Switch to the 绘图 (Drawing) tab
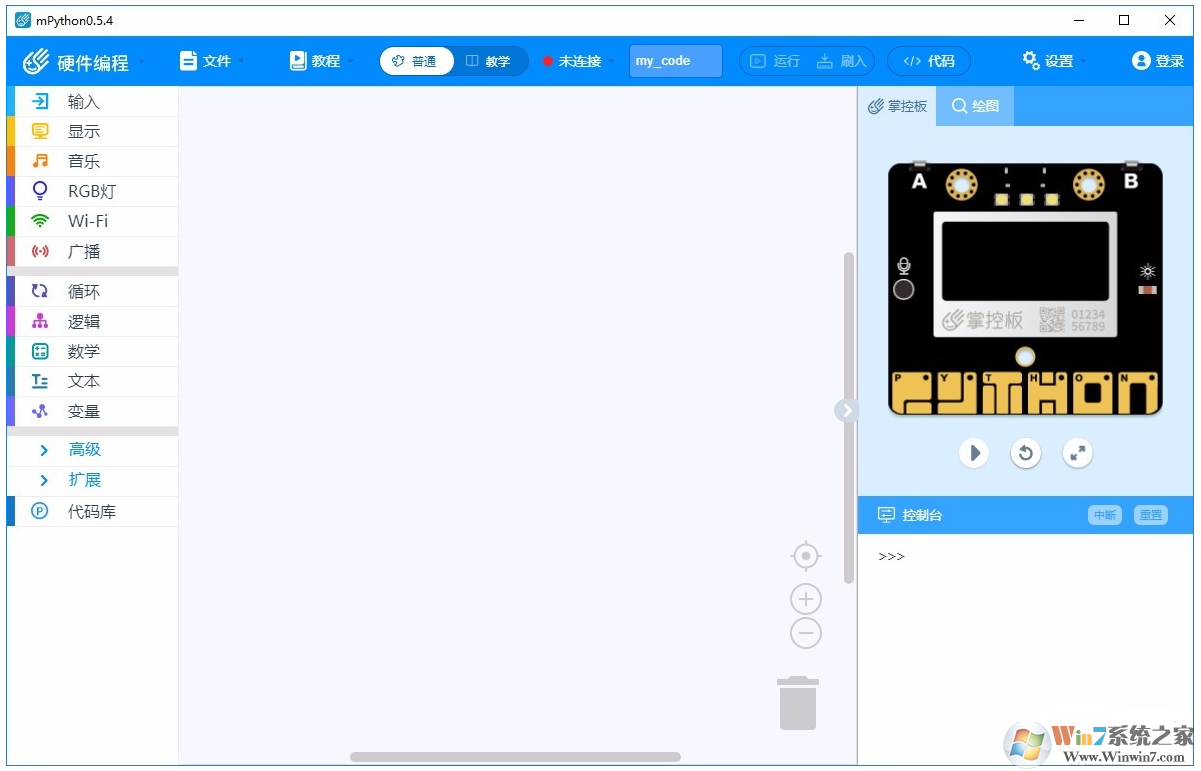The image size is (1201, 771). tap(974, 105)
